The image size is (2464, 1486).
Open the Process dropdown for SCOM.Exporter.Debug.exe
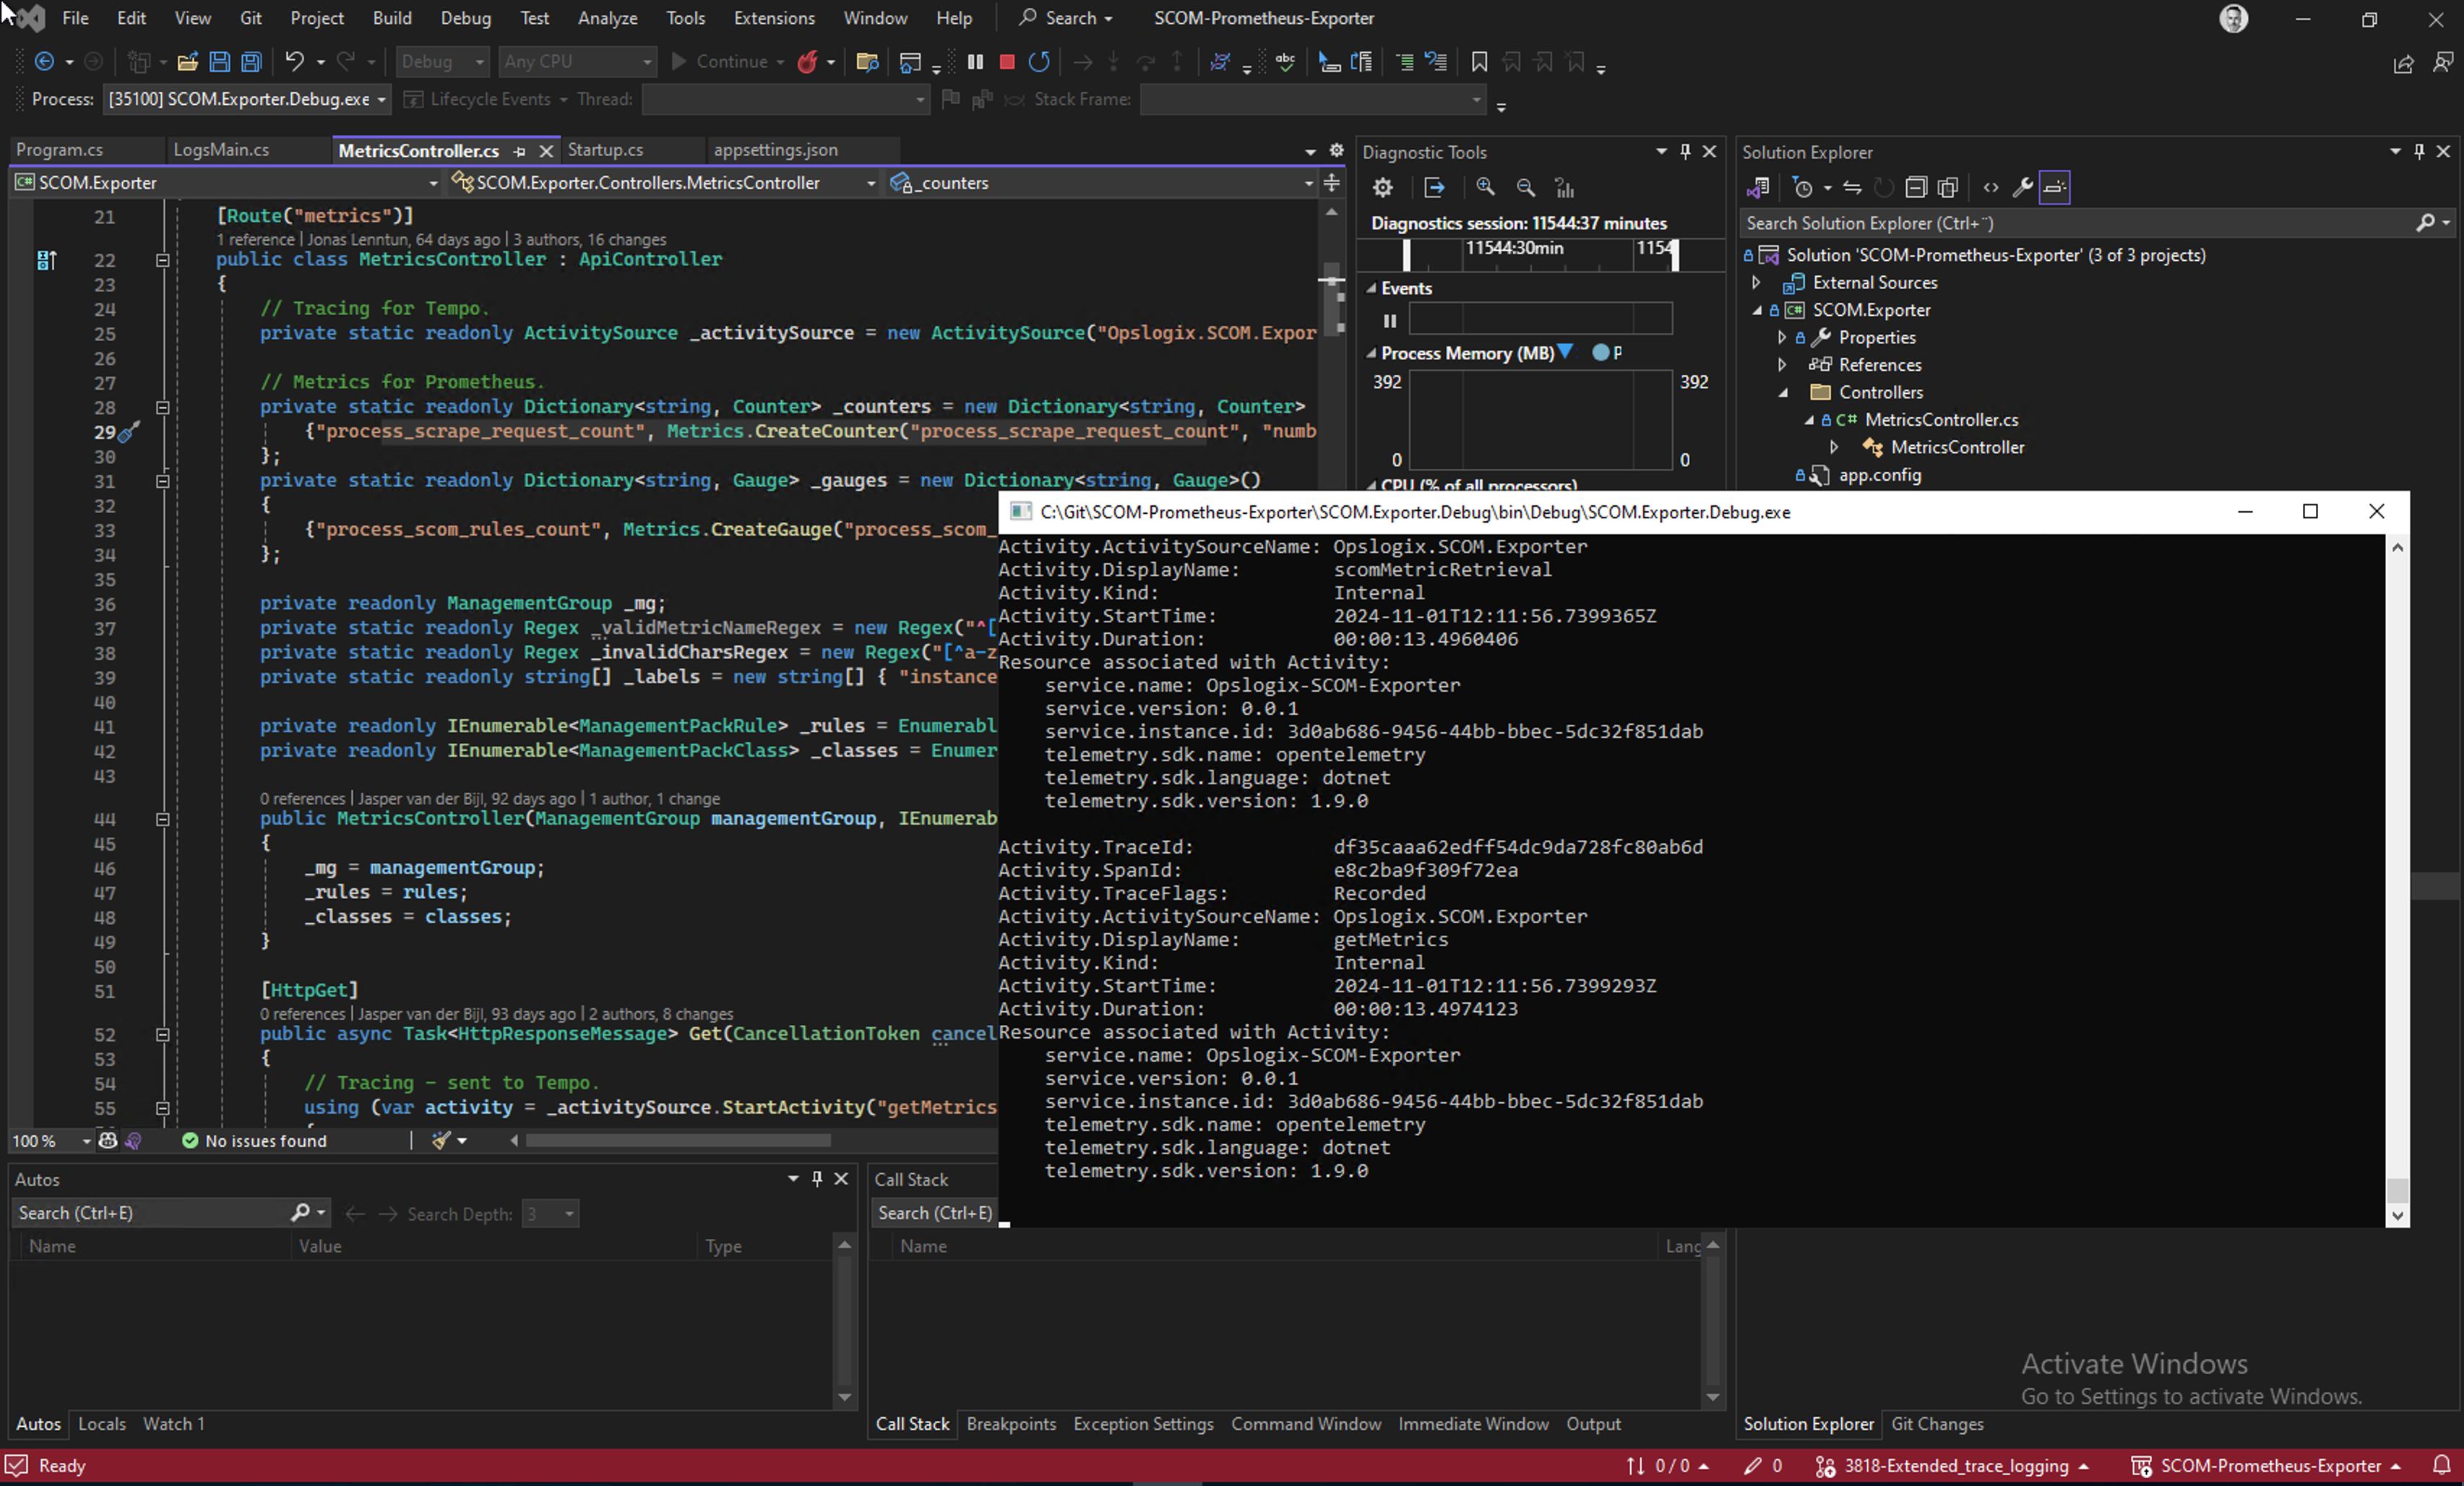[x=381, y=99]
